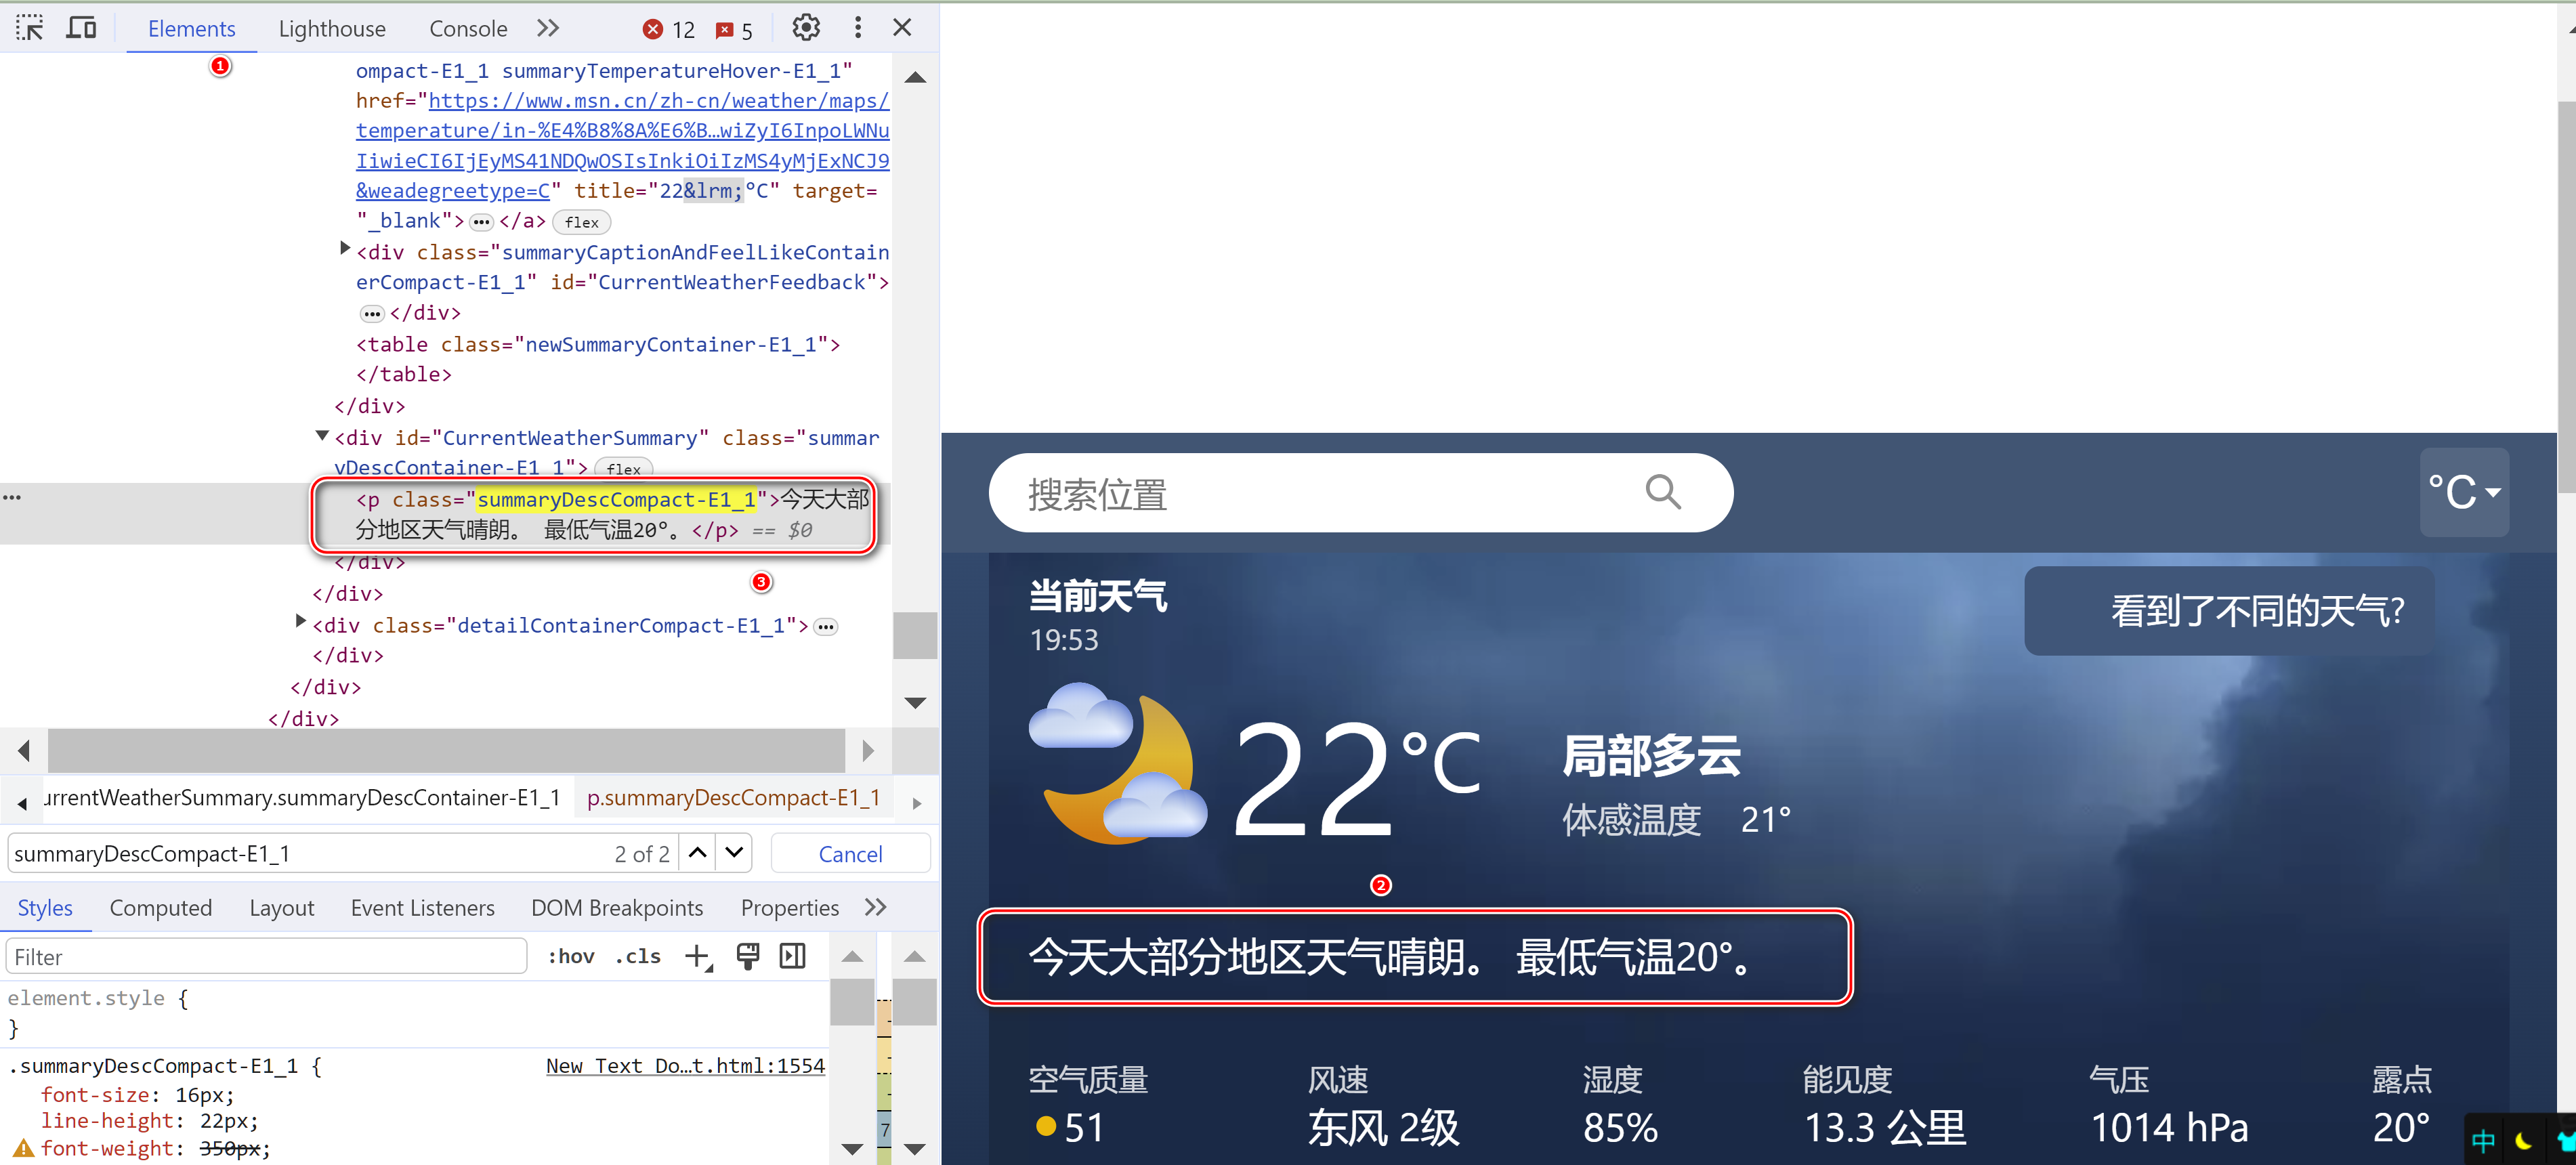
Task: Switch to the Lighthouse tab
Action: pyautogui.click(x=332, y=29)
